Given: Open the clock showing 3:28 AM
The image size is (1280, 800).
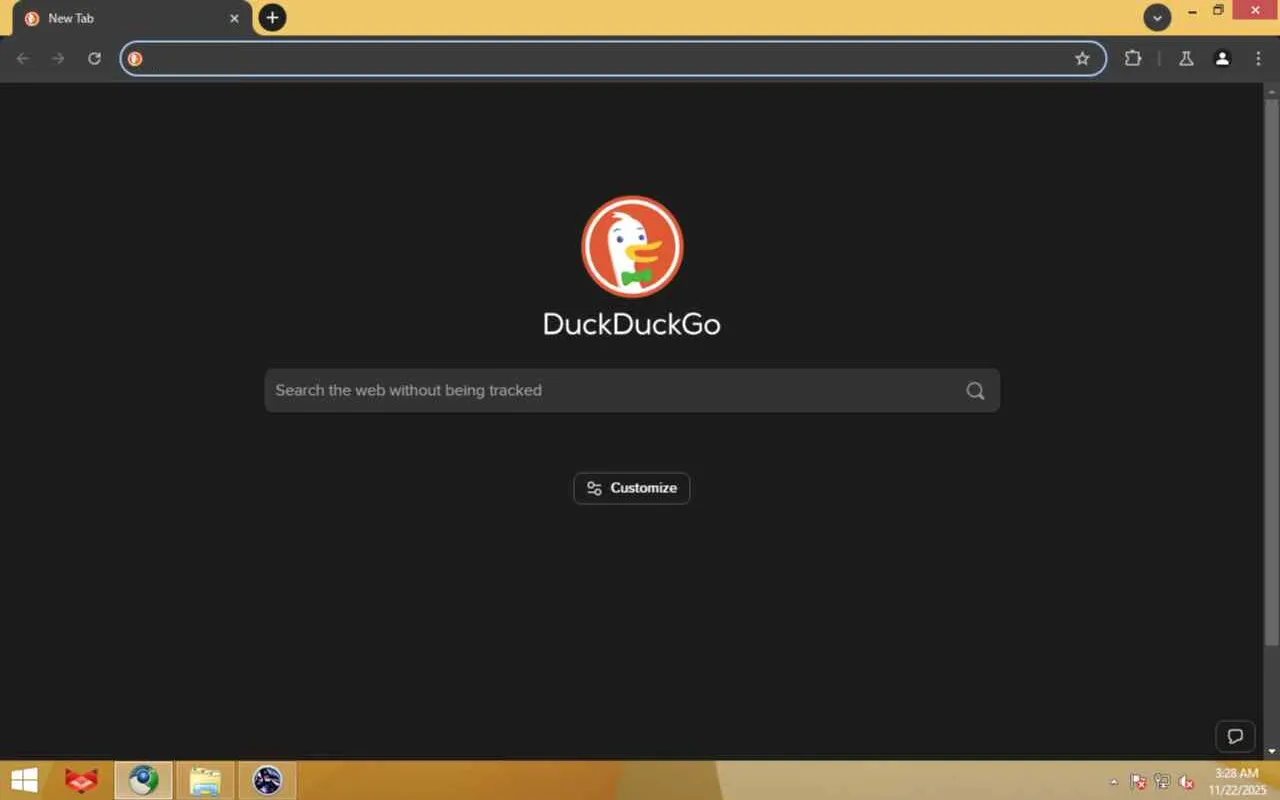Looking at the screenshot, I should (1237, 781).
